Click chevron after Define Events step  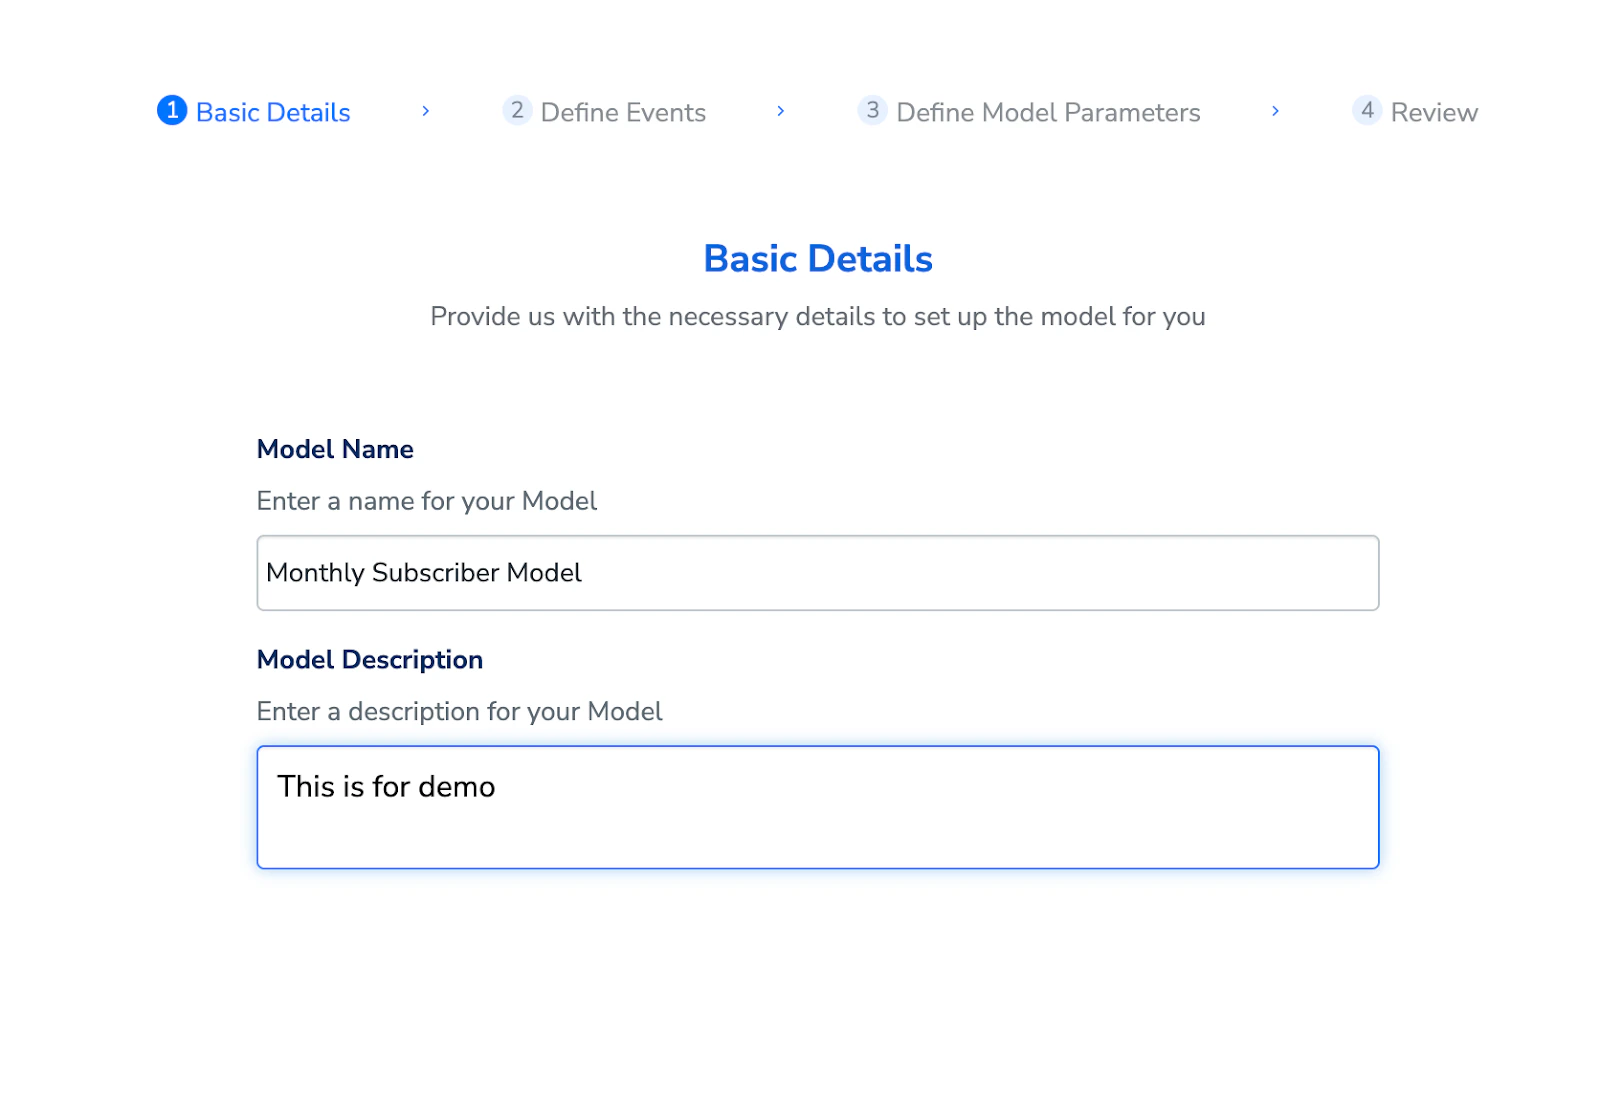[x=781, y=111]
